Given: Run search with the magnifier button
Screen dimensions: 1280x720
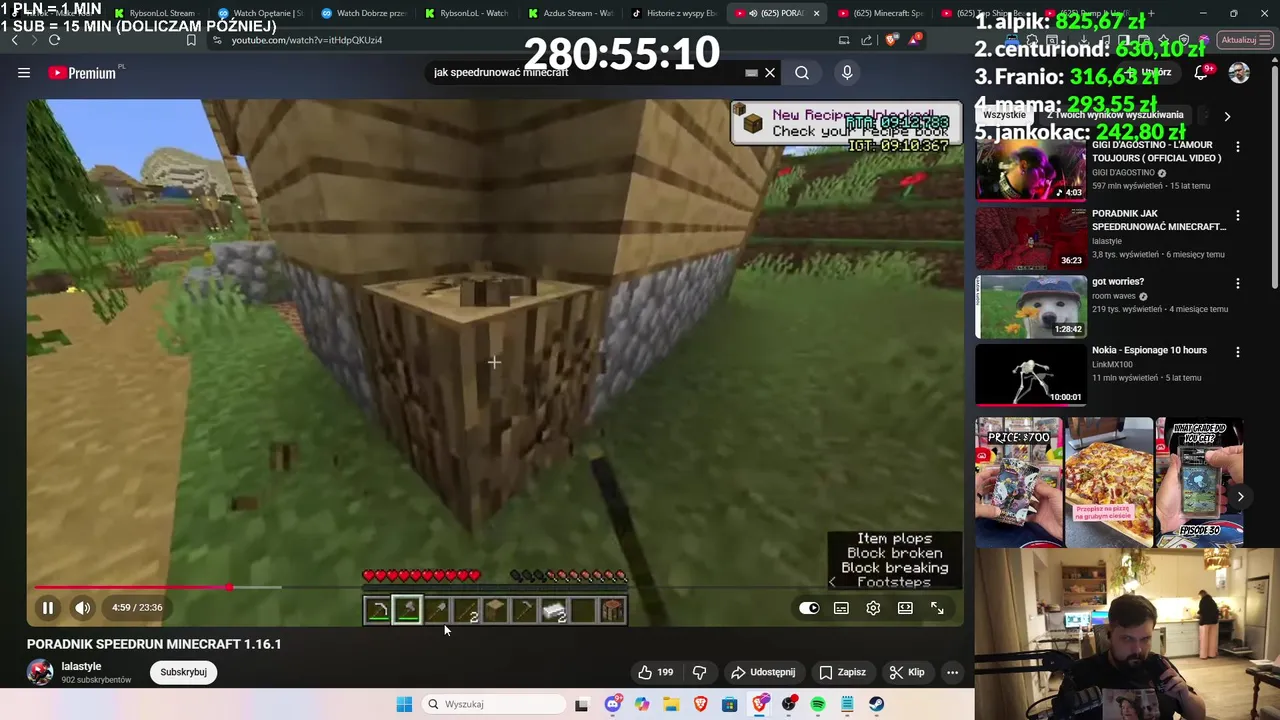Looking at the screenshot, I should pos(802,72).
